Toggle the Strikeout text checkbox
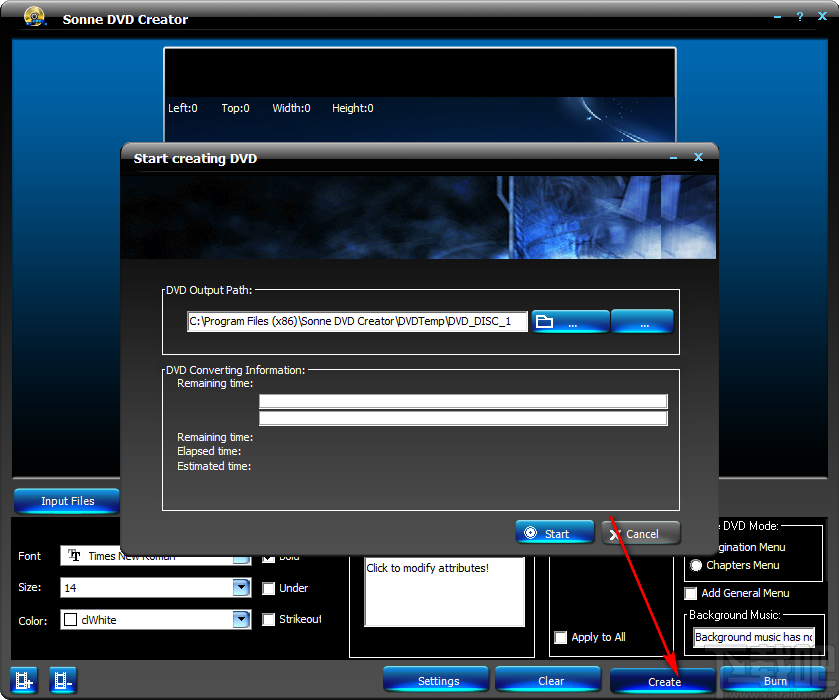The width and height of the screenshot is (839, 700). (x=268, y=619)
